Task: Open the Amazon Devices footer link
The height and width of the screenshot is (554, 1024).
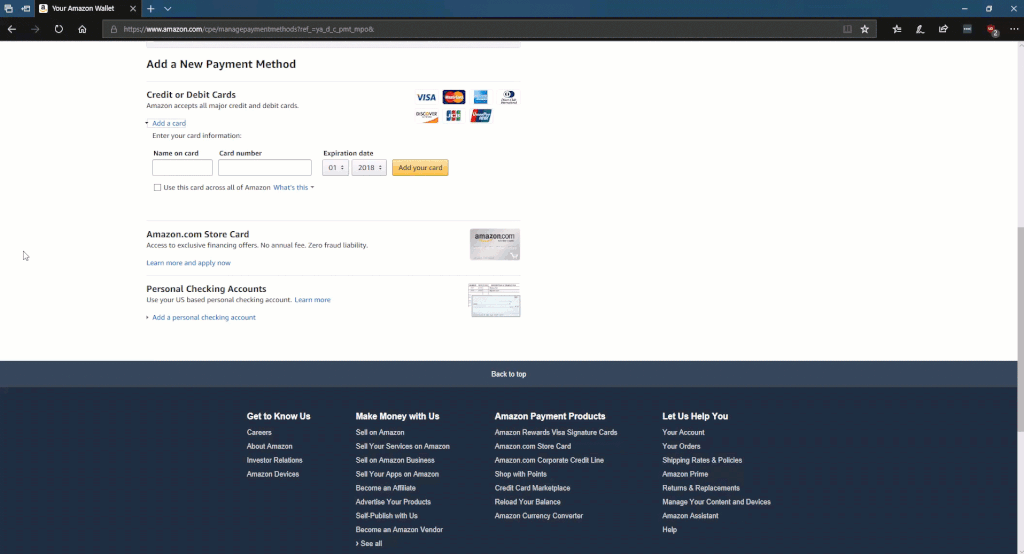Action: tap(273, 474)
